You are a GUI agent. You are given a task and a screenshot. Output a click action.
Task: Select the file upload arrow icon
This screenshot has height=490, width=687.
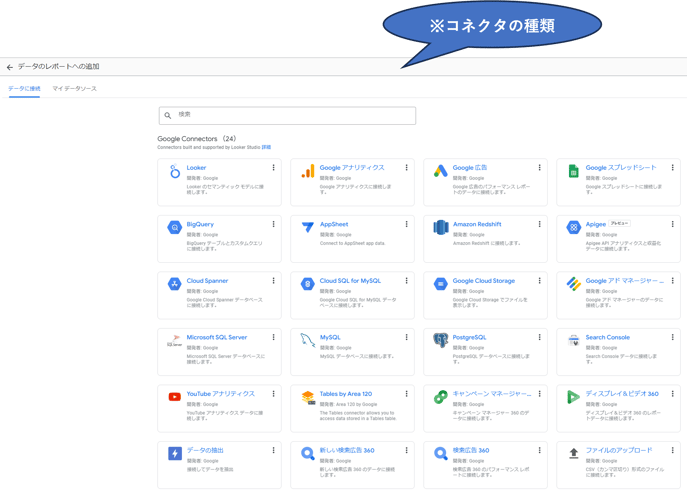tap(574, 453)
